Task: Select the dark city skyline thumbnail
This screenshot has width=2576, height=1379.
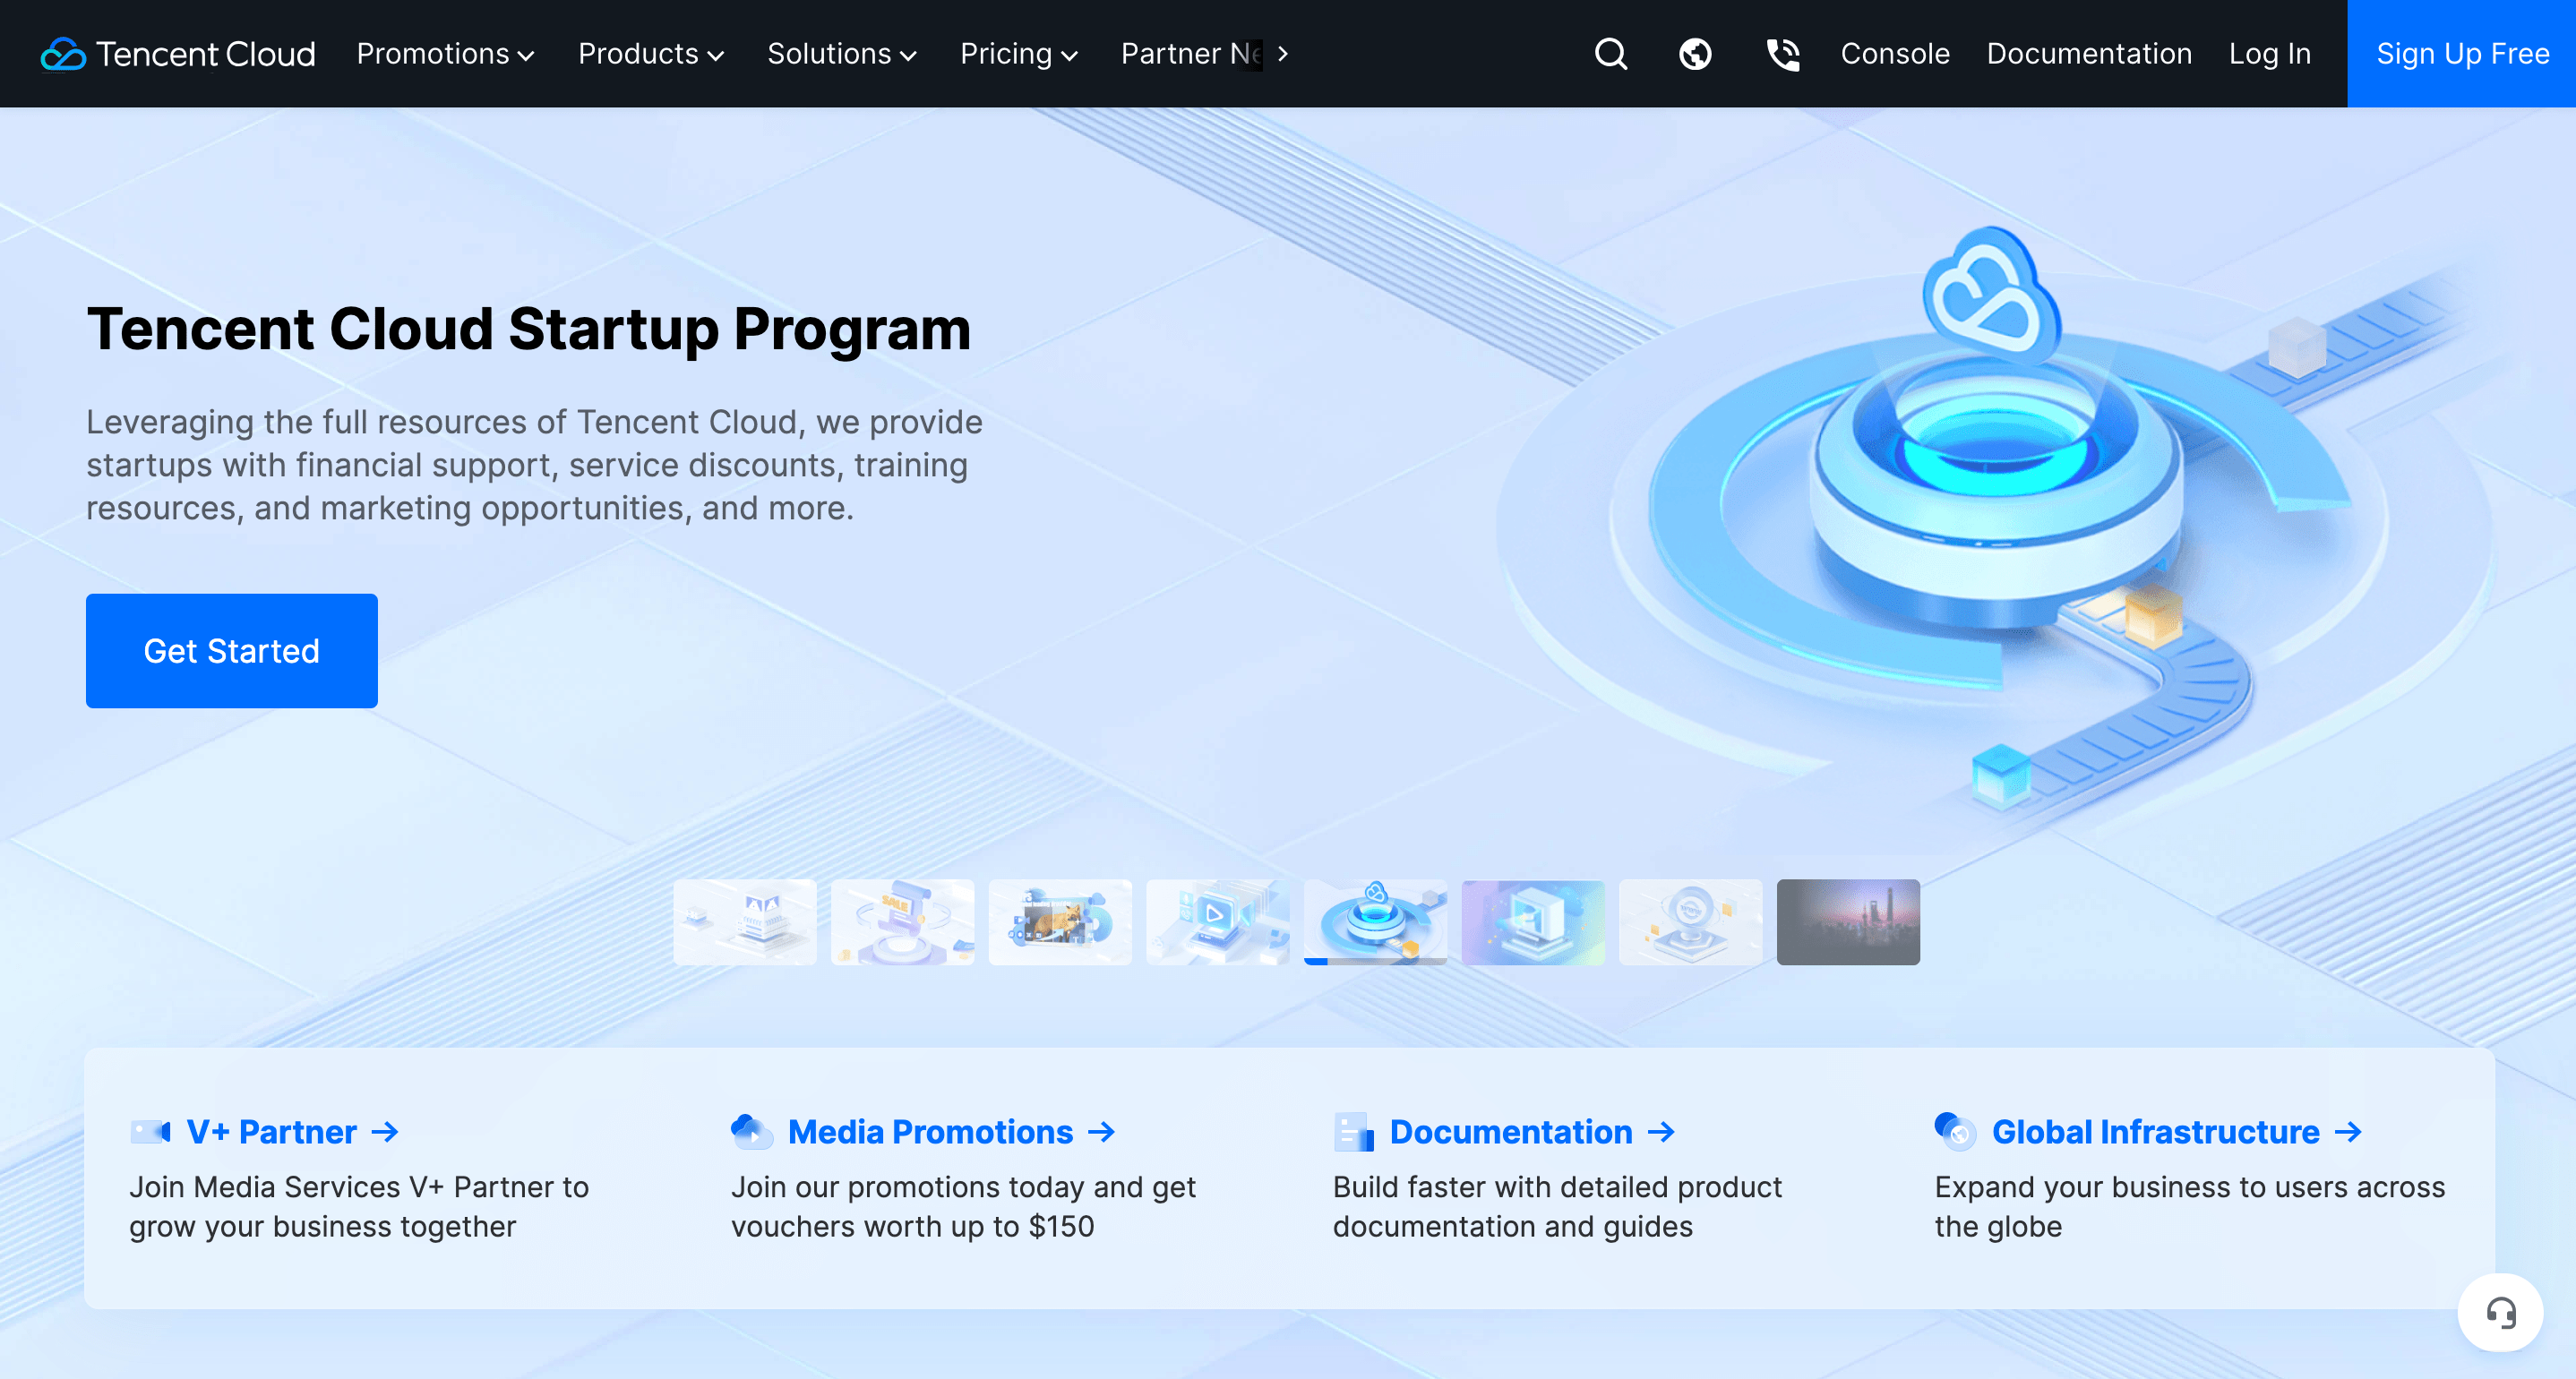Action: 1848,922
